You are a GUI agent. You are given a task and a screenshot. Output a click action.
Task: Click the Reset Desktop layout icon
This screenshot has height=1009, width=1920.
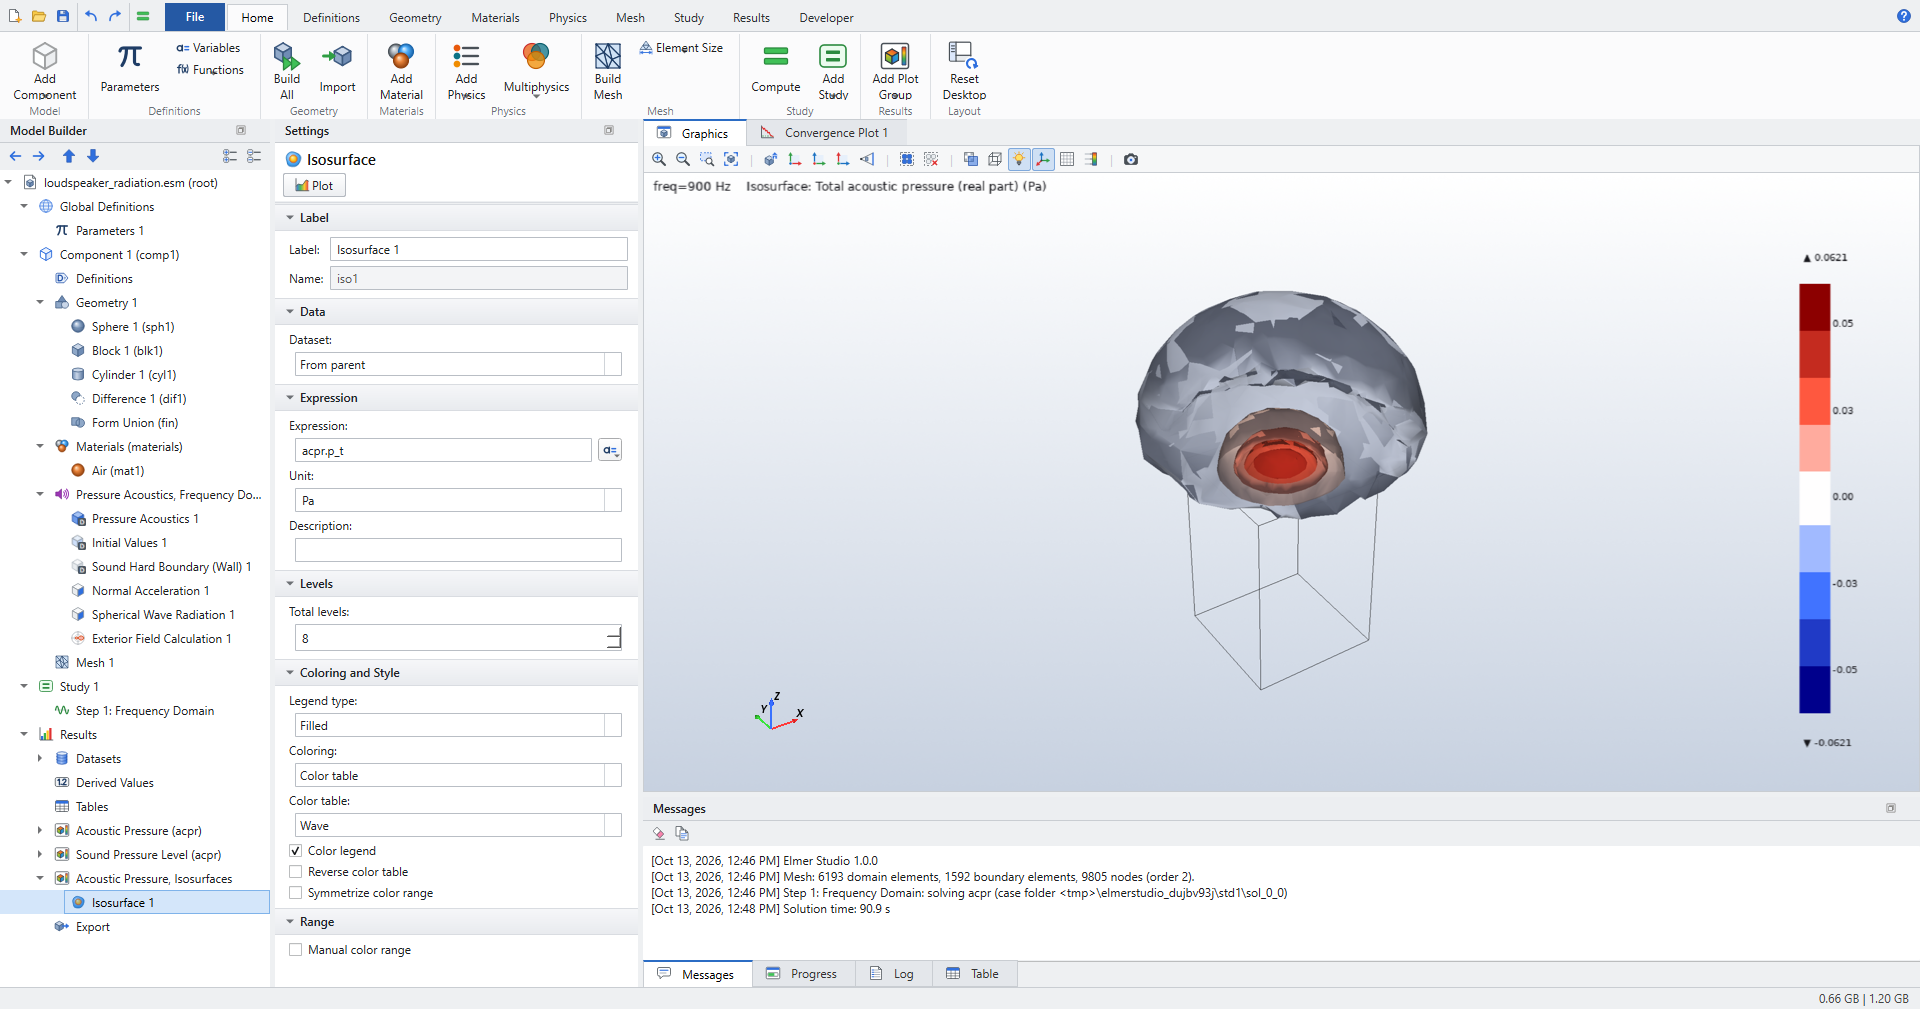point(964,71)
